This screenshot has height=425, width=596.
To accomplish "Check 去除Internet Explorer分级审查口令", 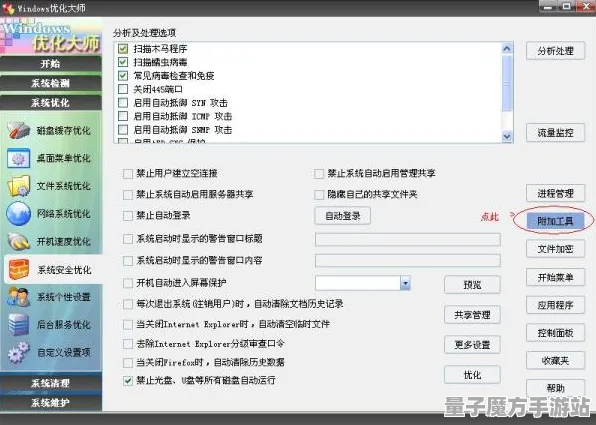I will pyautogui.click(x=128, y=344).
